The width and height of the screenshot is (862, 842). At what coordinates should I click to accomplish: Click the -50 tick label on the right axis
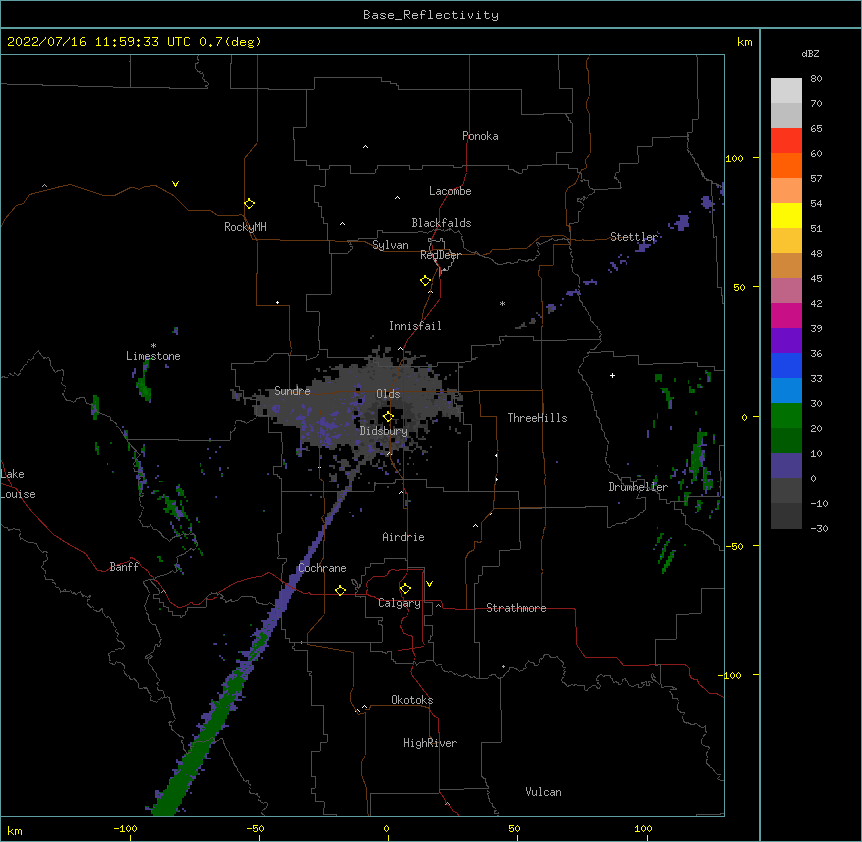[734, 546]
